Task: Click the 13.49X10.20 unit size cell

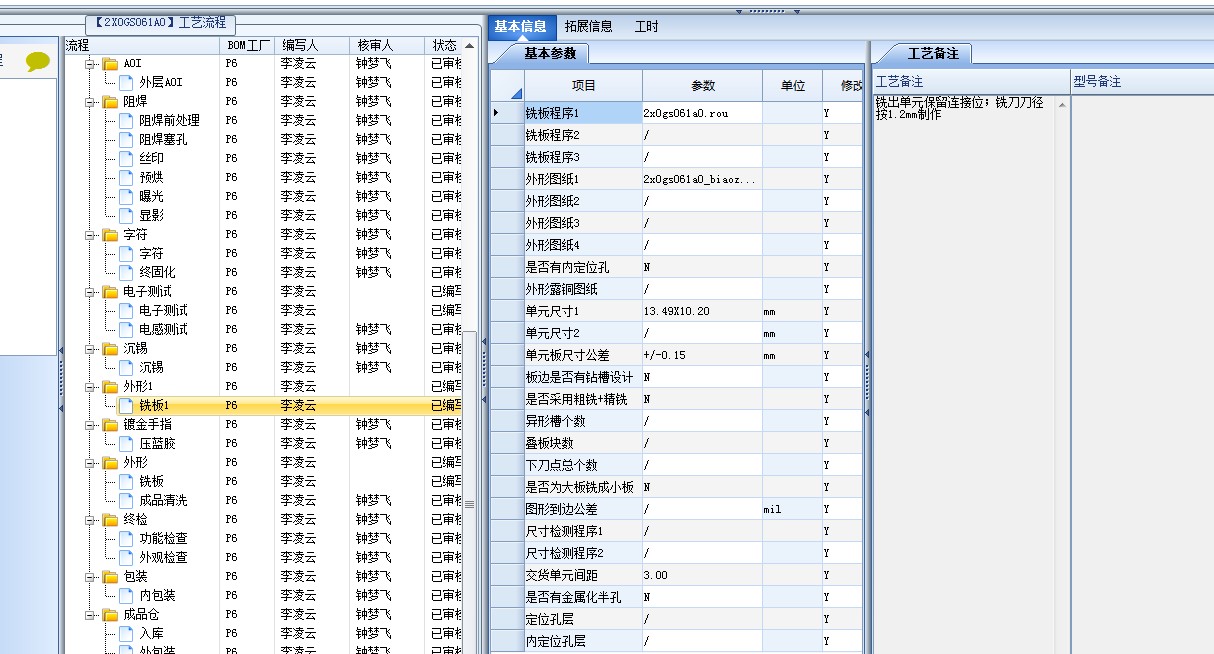Action: click(702, 311)
